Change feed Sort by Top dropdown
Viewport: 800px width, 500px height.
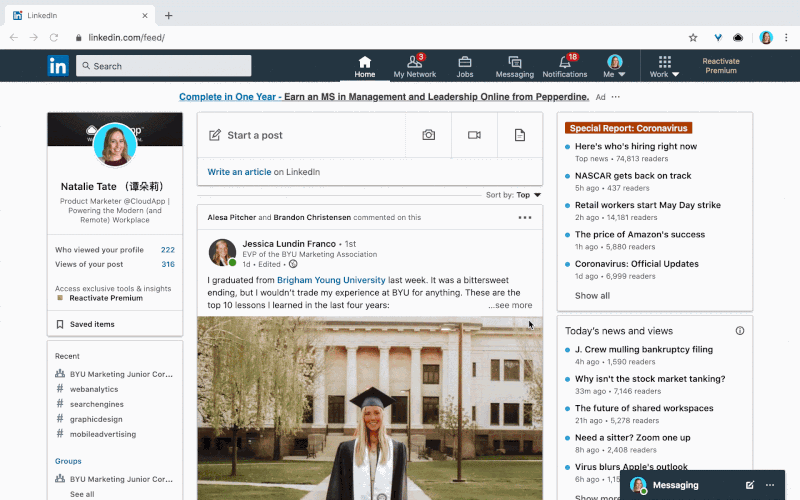point(528,195)
